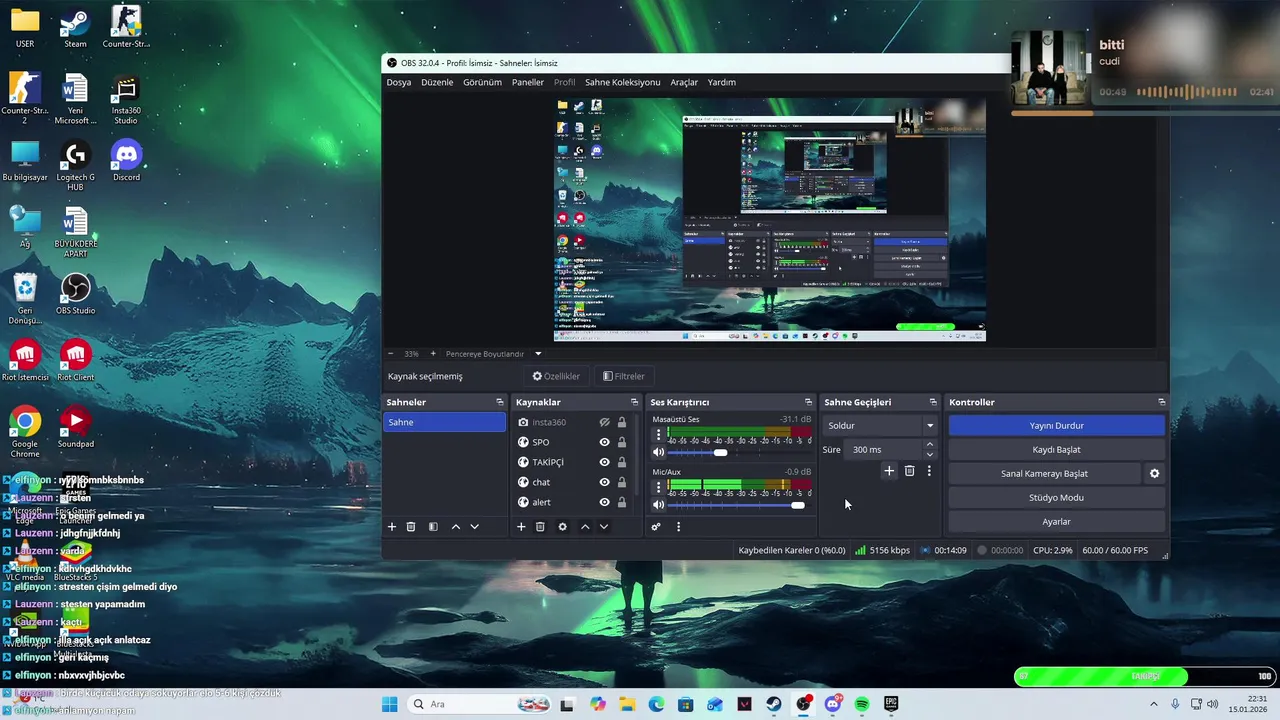This screenshot has width=1280, height=720.
Task: Undock the Kaynaklar panel icon
Action: [632, 402]
